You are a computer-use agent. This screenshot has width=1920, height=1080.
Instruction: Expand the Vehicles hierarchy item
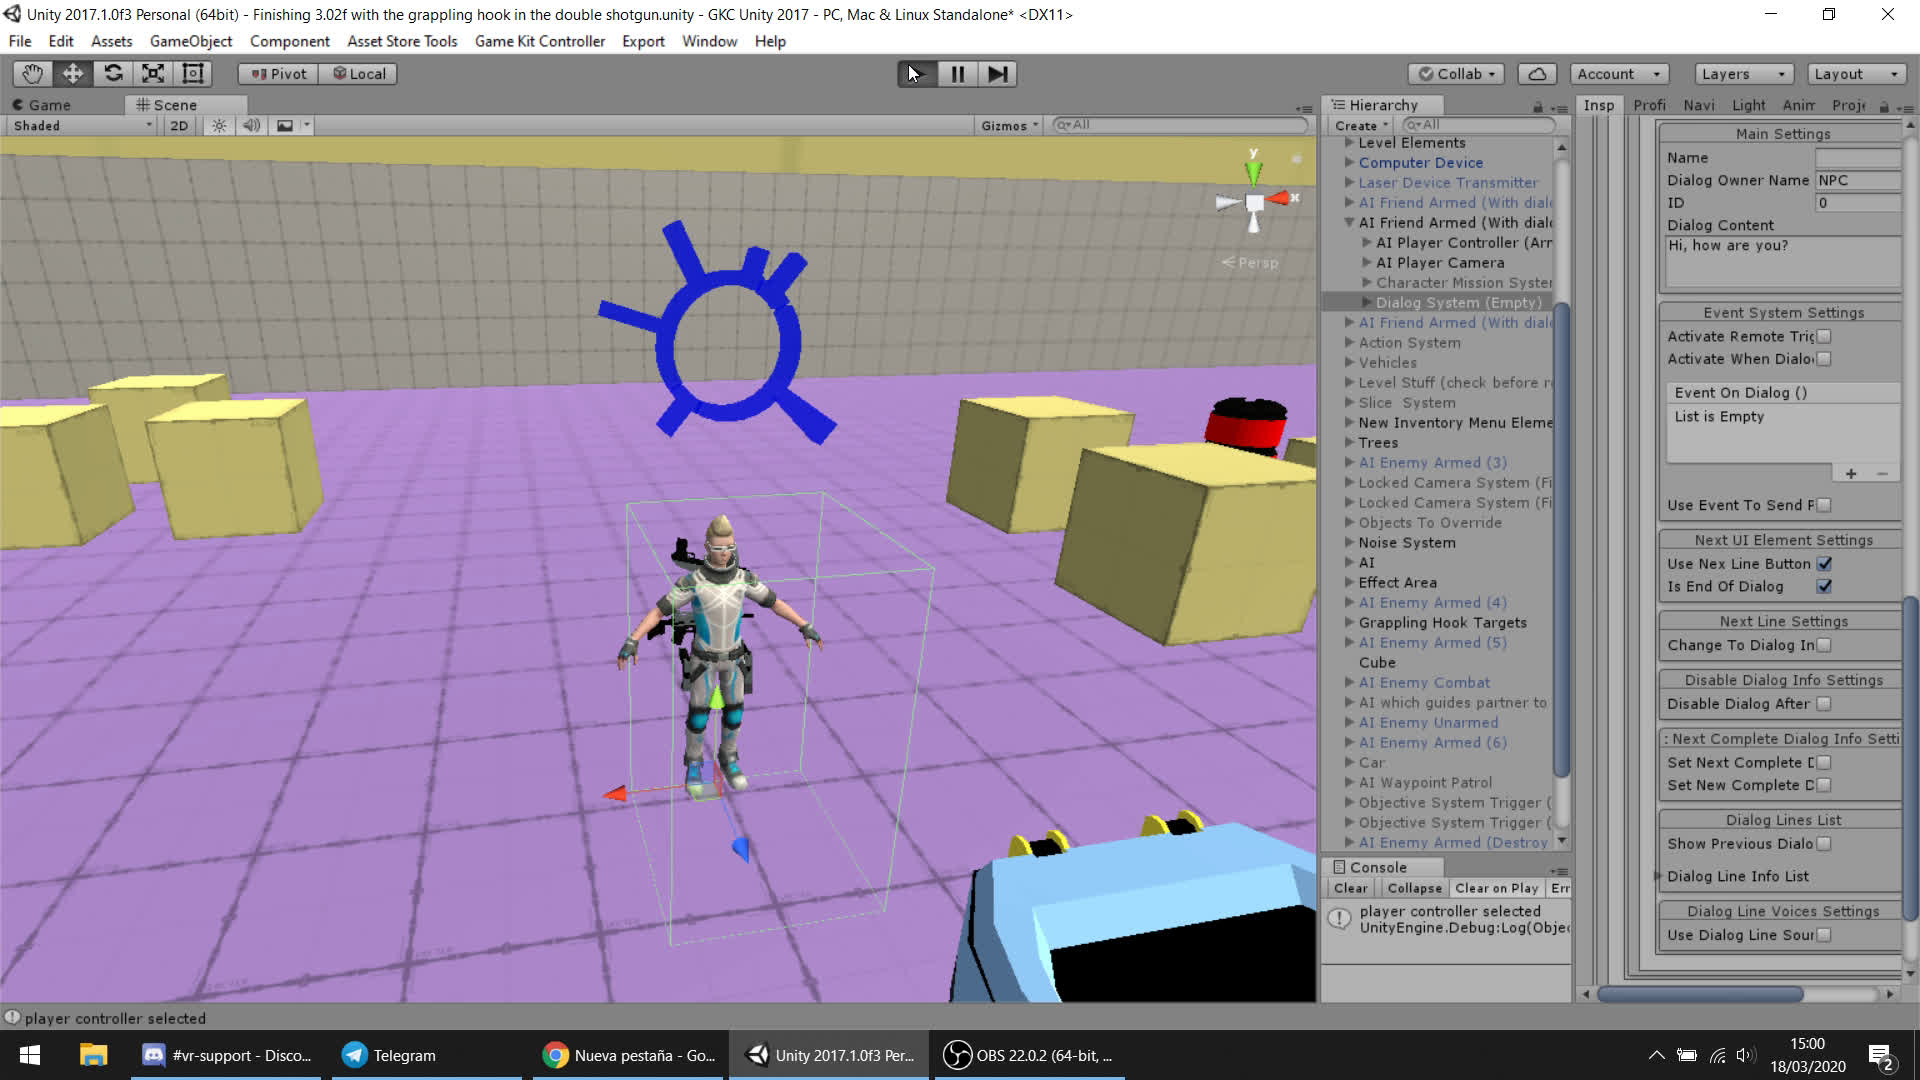pyautogui.click(x=1349, y=363)
